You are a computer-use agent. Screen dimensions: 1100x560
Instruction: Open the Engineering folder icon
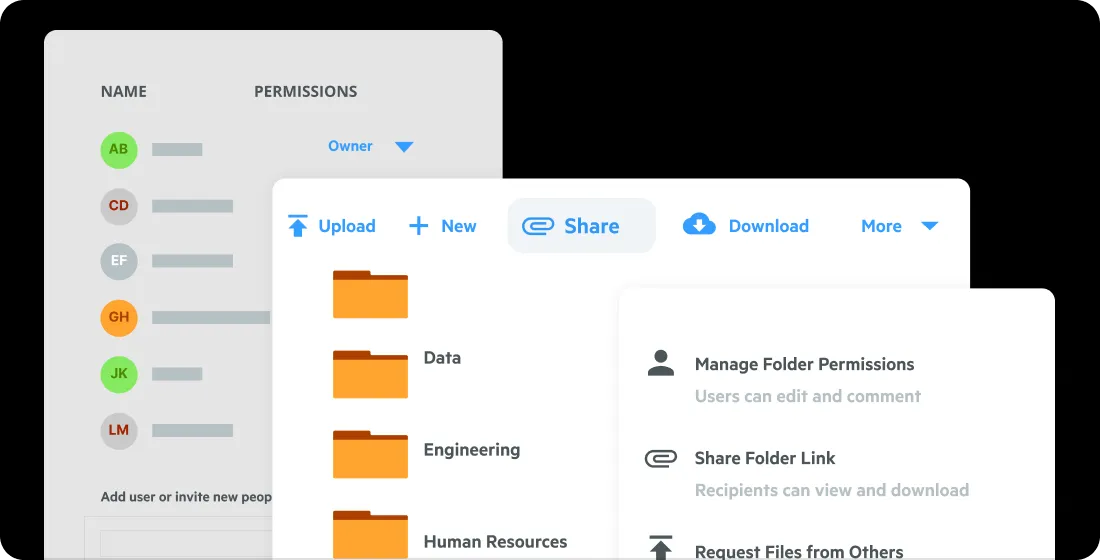[370, 454]
